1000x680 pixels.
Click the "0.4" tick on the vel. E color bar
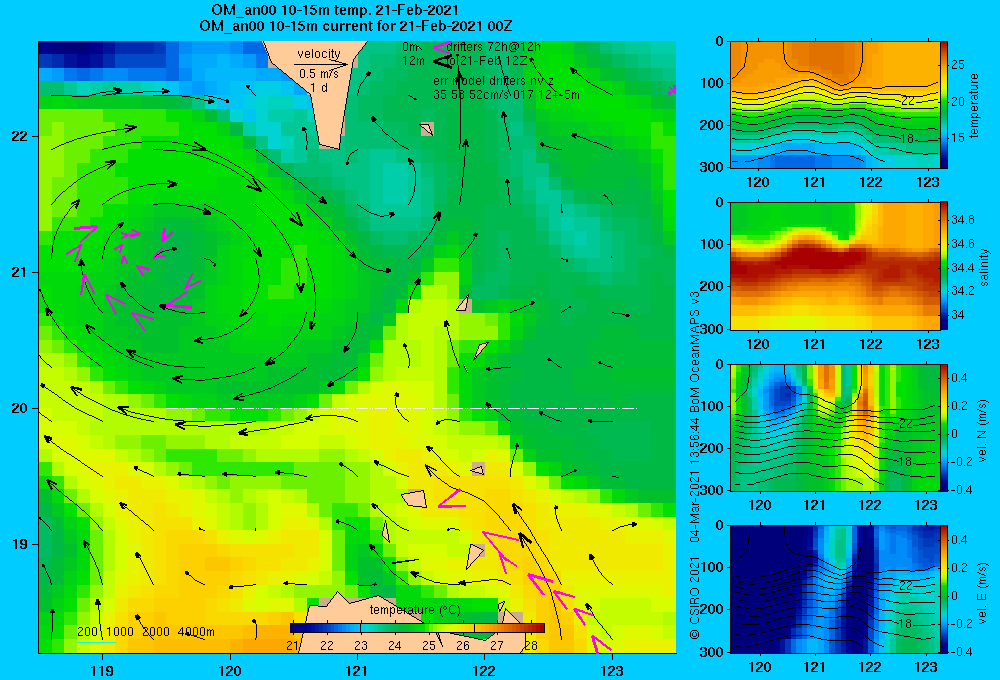pyautogui.click(x=959, y=540)
